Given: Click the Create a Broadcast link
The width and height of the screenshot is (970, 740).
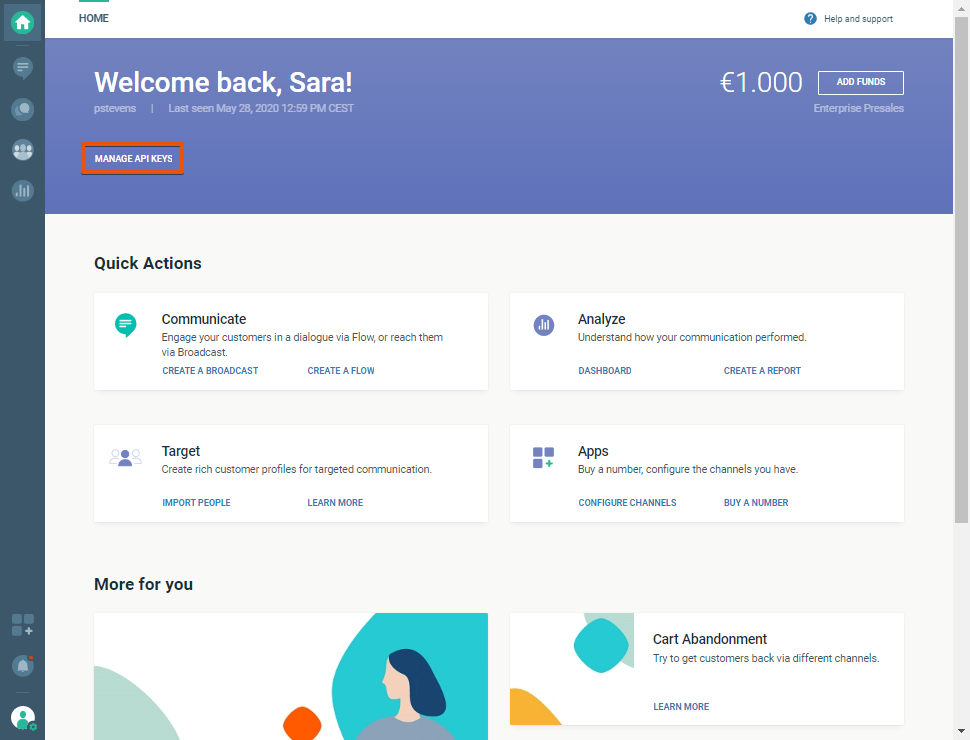Looking at the screenshot, I should (x=210, y=371).
